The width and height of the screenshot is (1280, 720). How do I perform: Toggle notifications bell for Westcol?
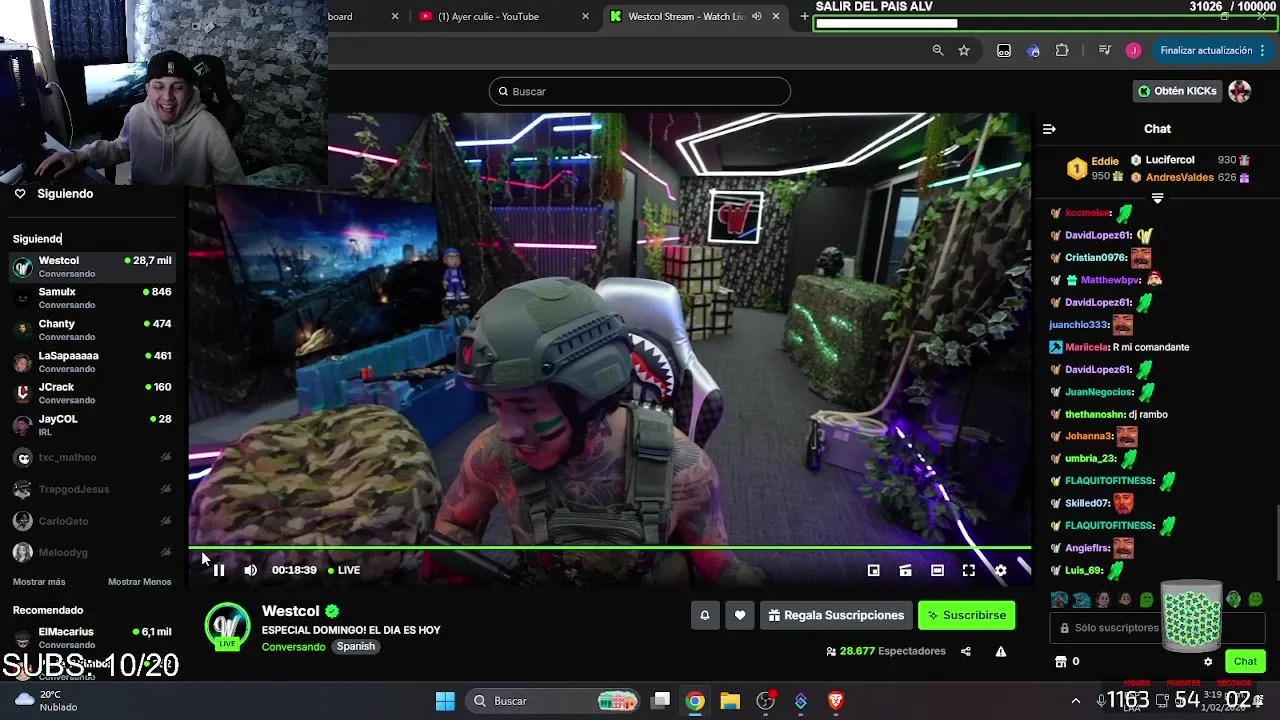[704, 615]
